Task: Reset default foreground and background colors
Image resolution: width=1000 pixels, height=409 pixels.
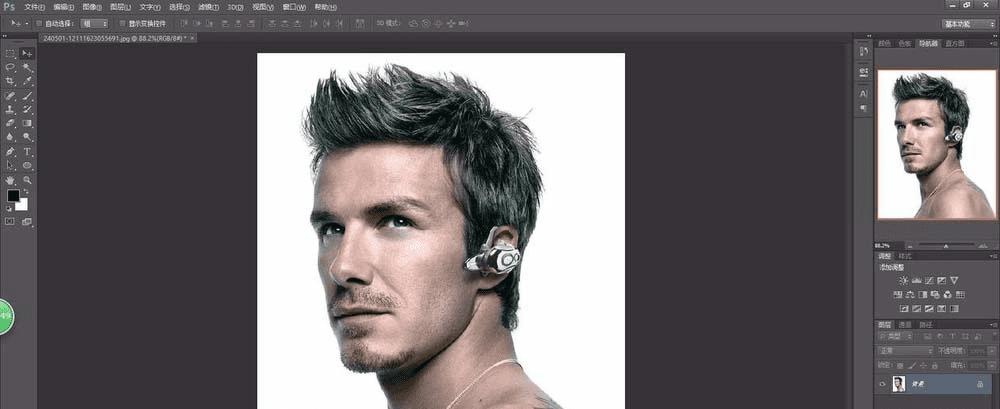Action: point(9,208)
